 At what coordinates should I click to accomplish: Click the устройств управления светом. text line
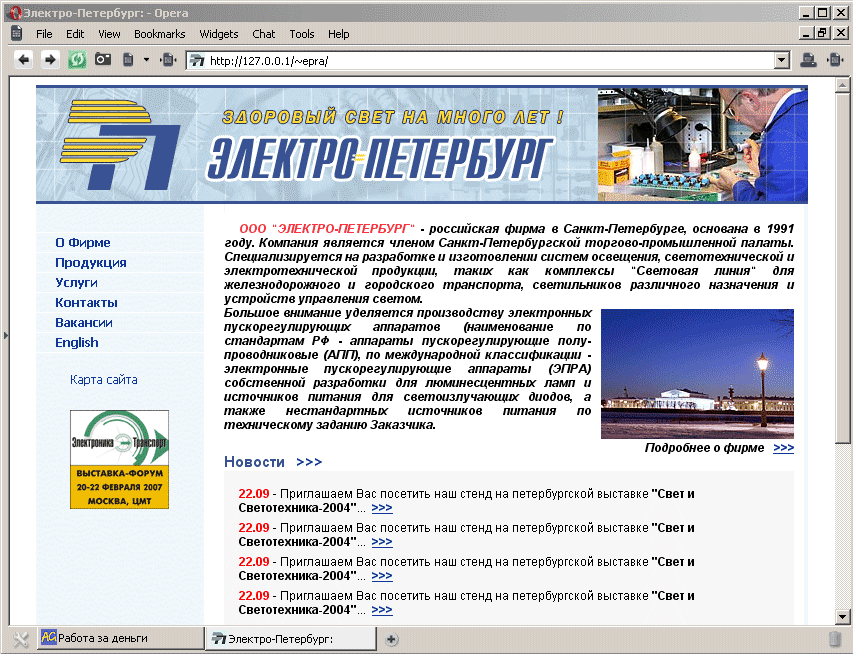[323, 299]
